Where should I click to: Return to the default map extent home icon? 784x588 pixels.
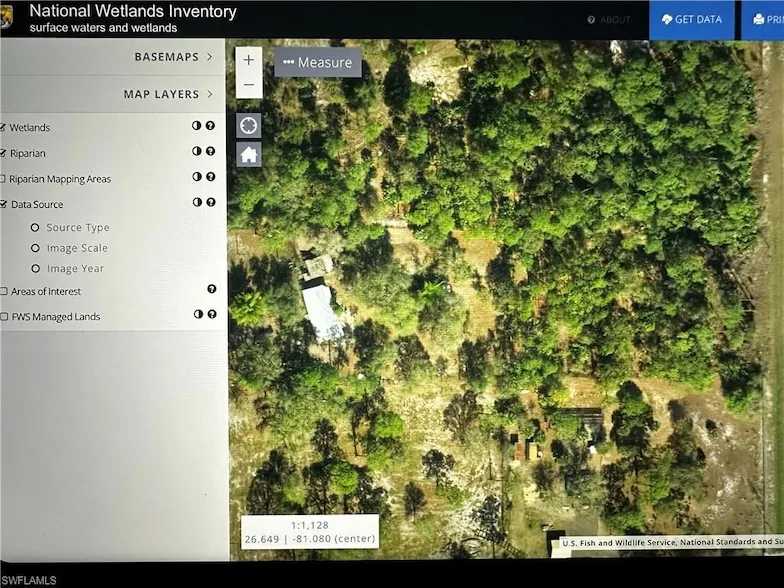(249, 154)
